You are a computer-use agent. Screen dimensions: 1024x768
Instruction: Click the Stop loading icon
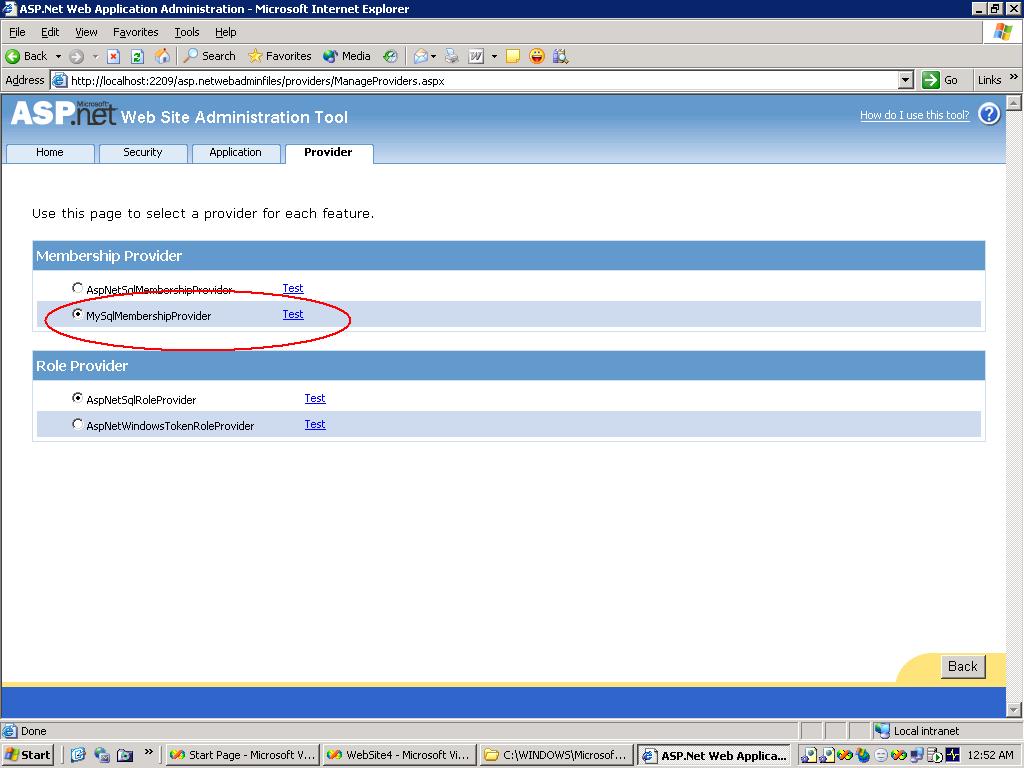(114, 57)
